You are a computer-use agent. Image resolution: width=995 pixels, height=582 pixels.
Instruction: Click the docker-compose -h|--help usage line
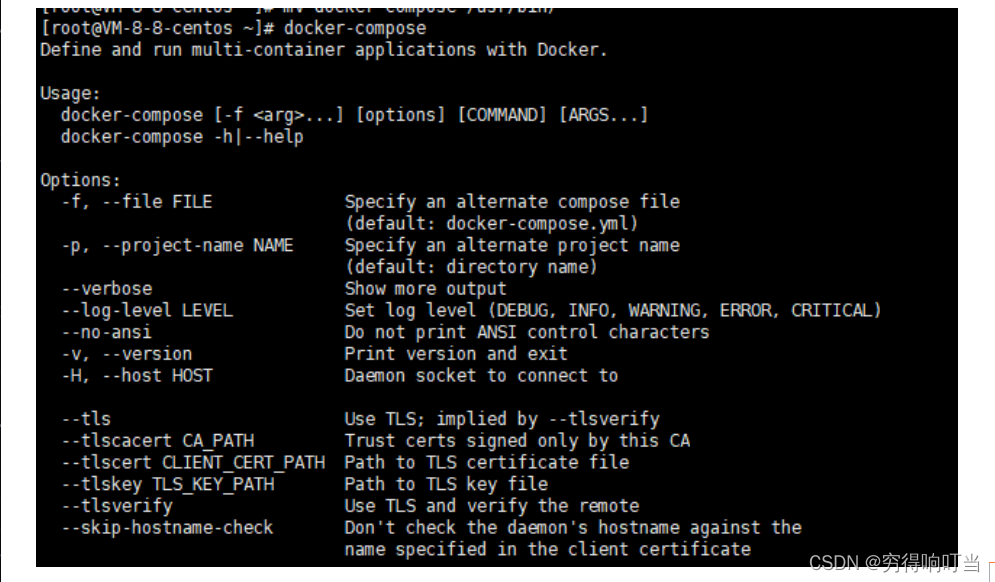[182, 137]
